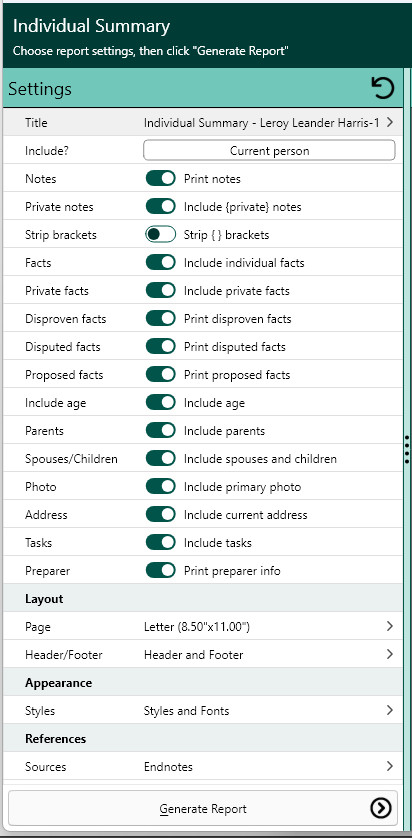Toggle the Include parents switch

pyautogui.click(x=160, y=430)
